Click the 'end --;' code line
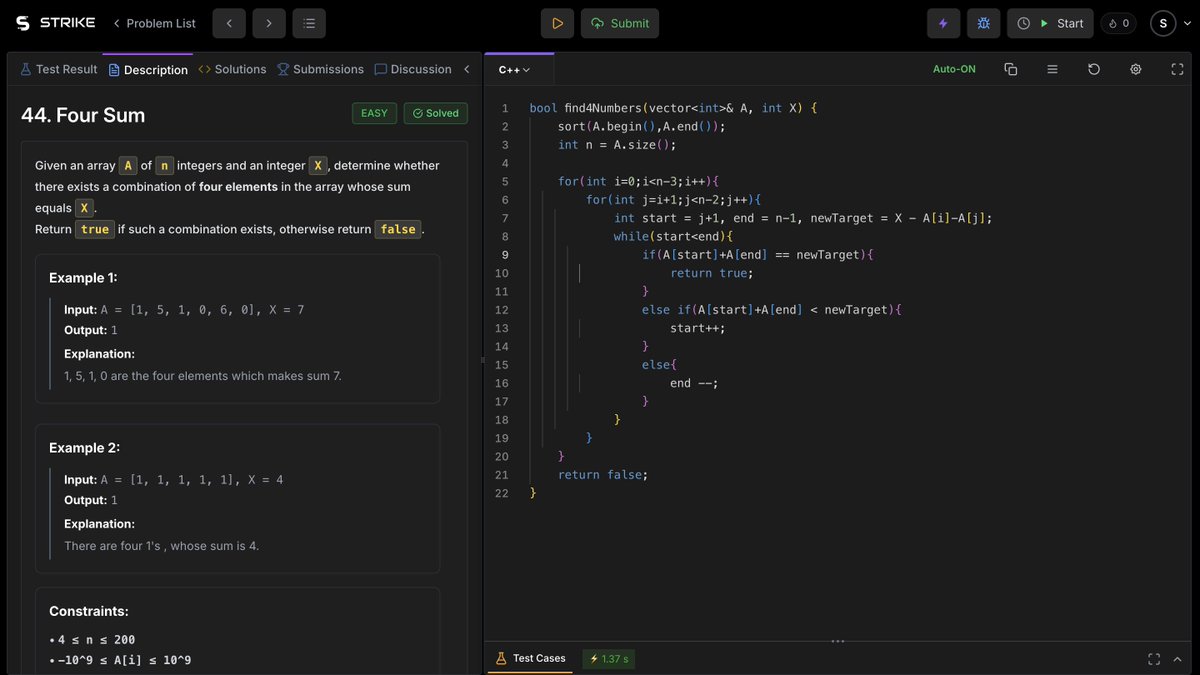Screen dimensions: 1200x675 point(694,383)
